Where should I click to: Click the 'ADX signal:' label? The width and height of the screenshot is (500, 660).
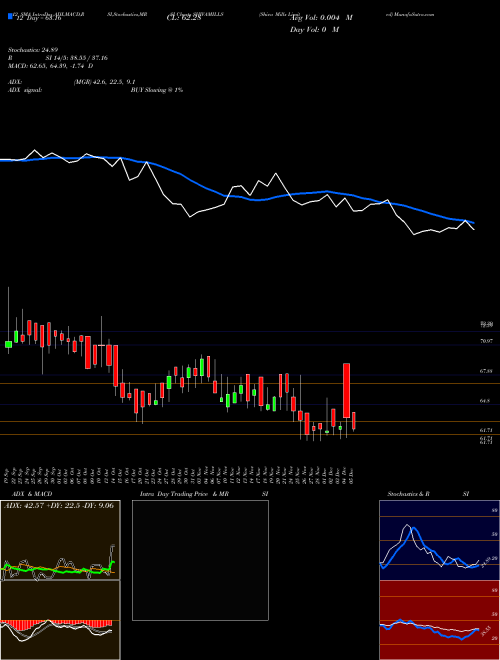click(24, 90)
